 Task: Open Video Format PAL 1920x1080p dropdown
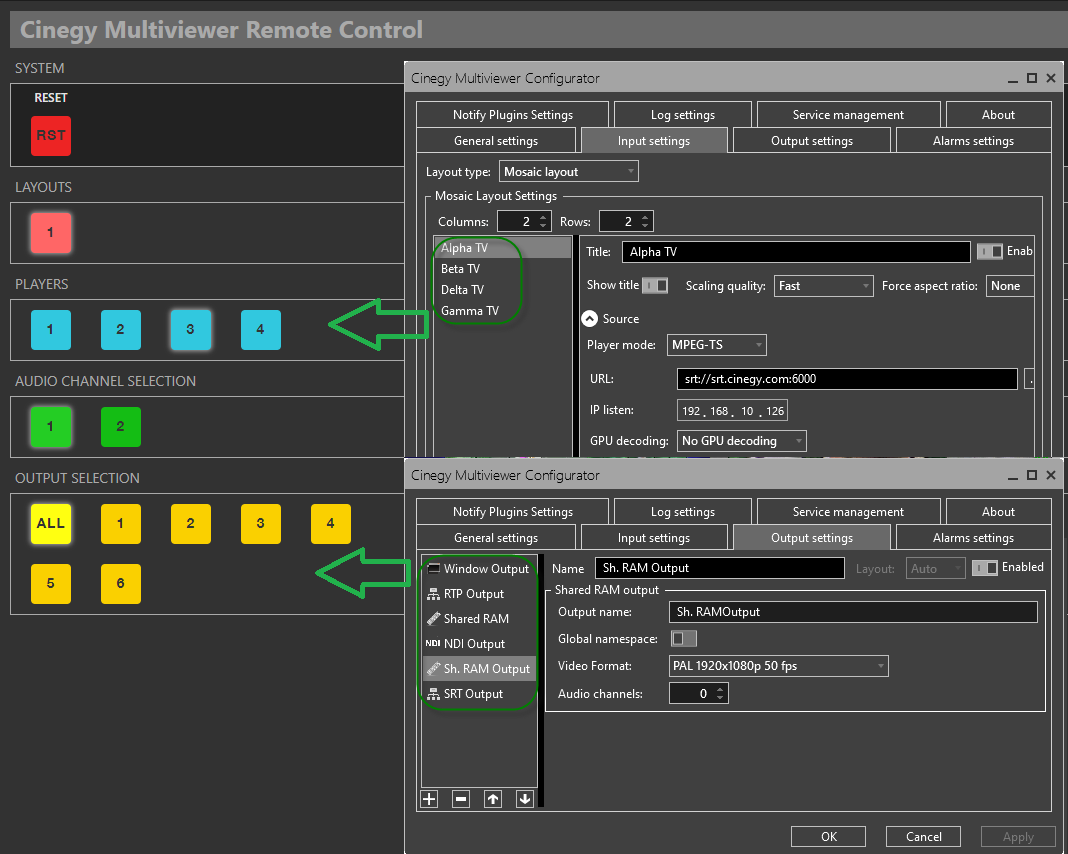[779, 666]
